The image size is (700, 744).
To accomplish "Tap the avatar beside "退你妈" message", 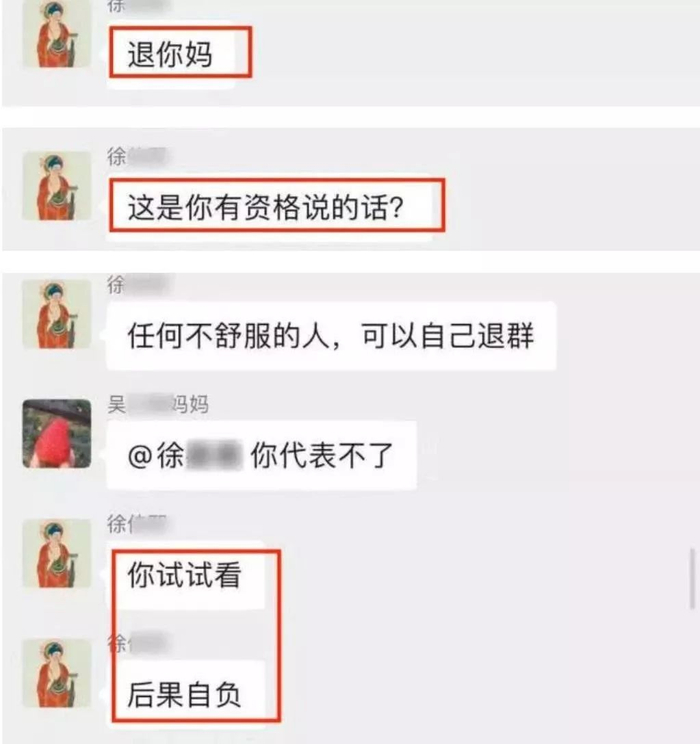I will click(x=57, y=34).
